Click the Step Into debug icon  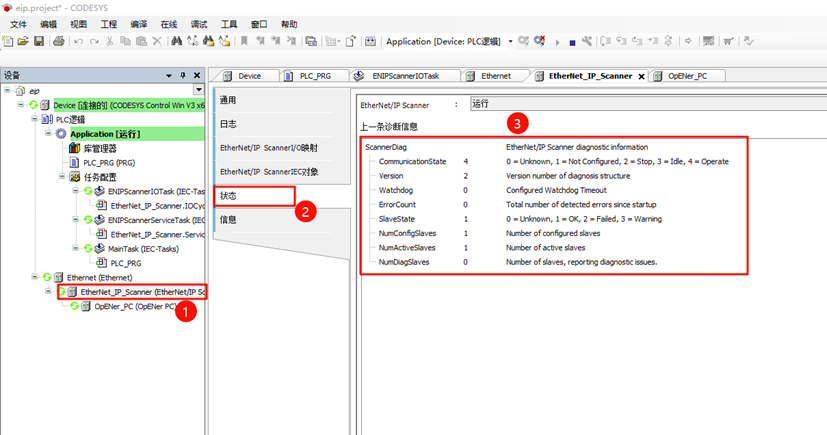pyautogui.click(x=621, y=41)
